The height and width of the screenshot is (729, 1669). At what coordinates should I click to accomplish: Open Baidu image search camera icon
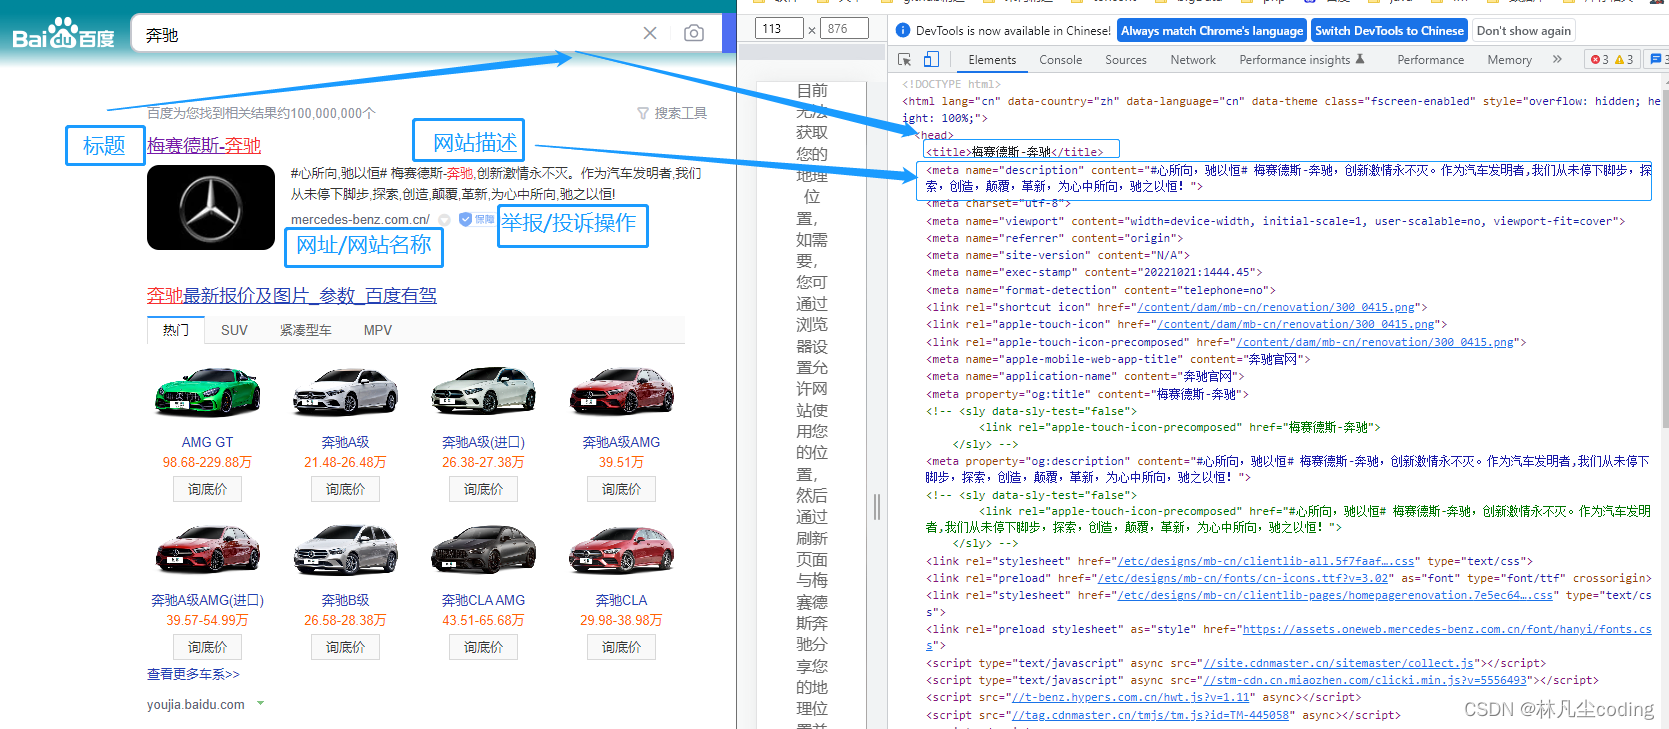(x=694, y=33)
